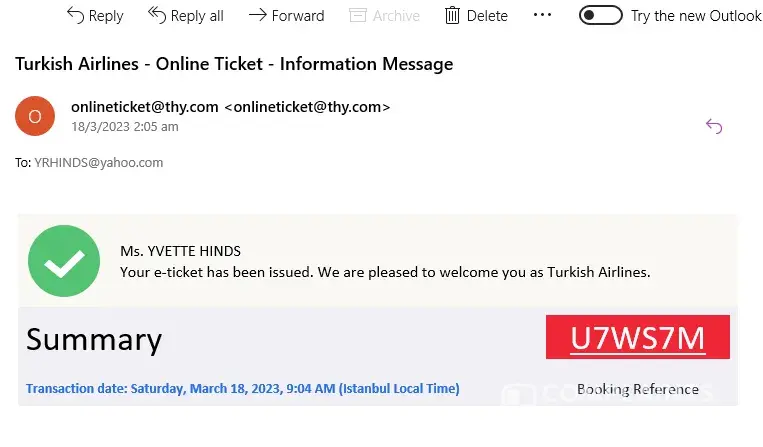
Task: Click the e-ticket issued message text
Action: click(x=385, y=271)
